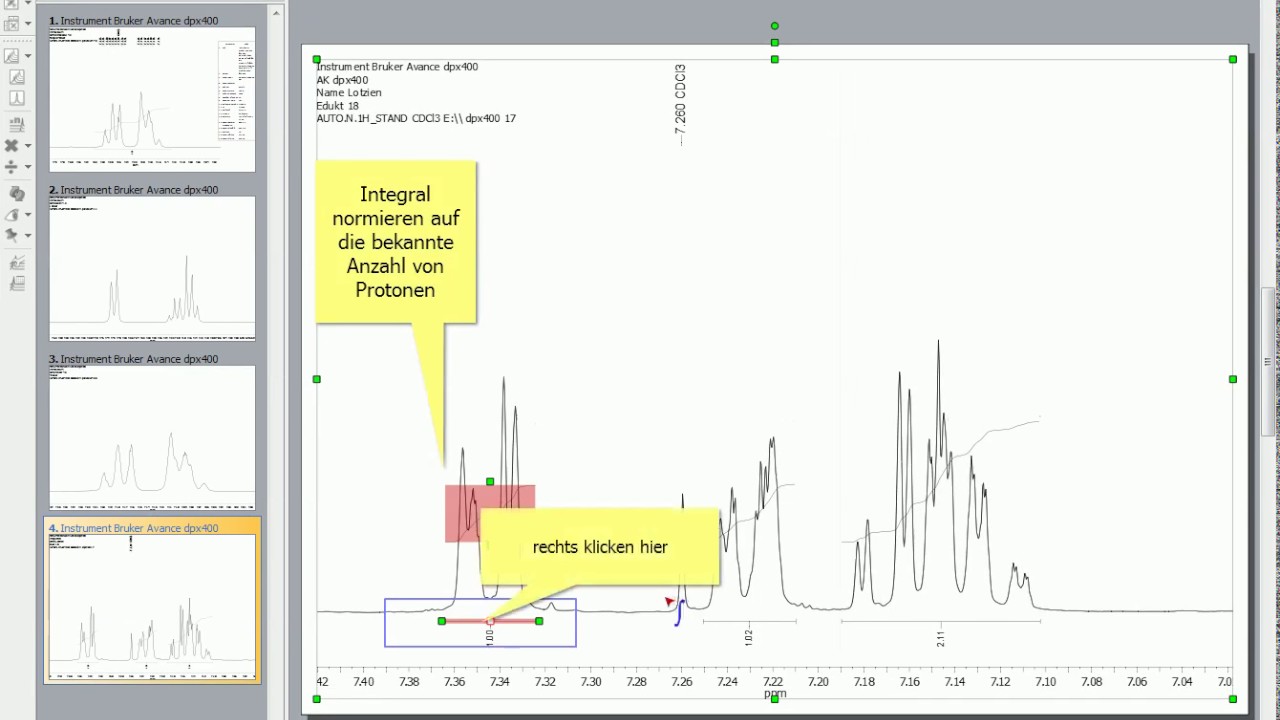1280x720 pixels.
Task: Click the top-center green resize handle of the spectrum
Action: (x=775, y=59)
